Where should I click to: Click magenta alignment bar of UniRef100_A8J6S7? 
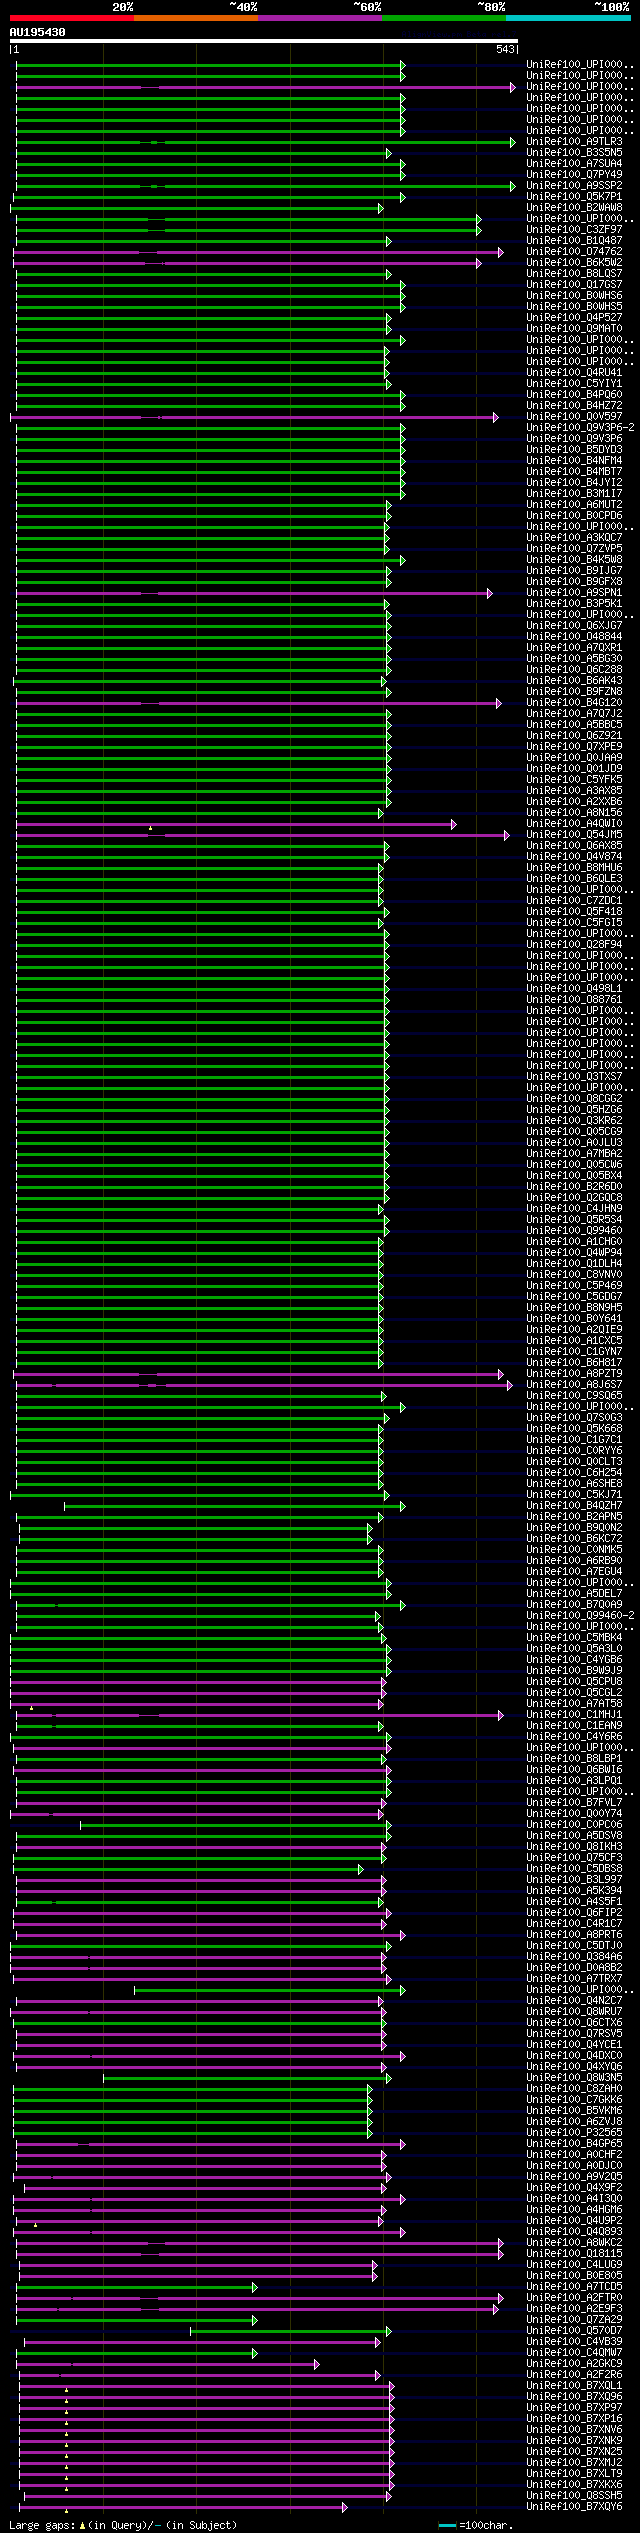tap(262, 1385)
